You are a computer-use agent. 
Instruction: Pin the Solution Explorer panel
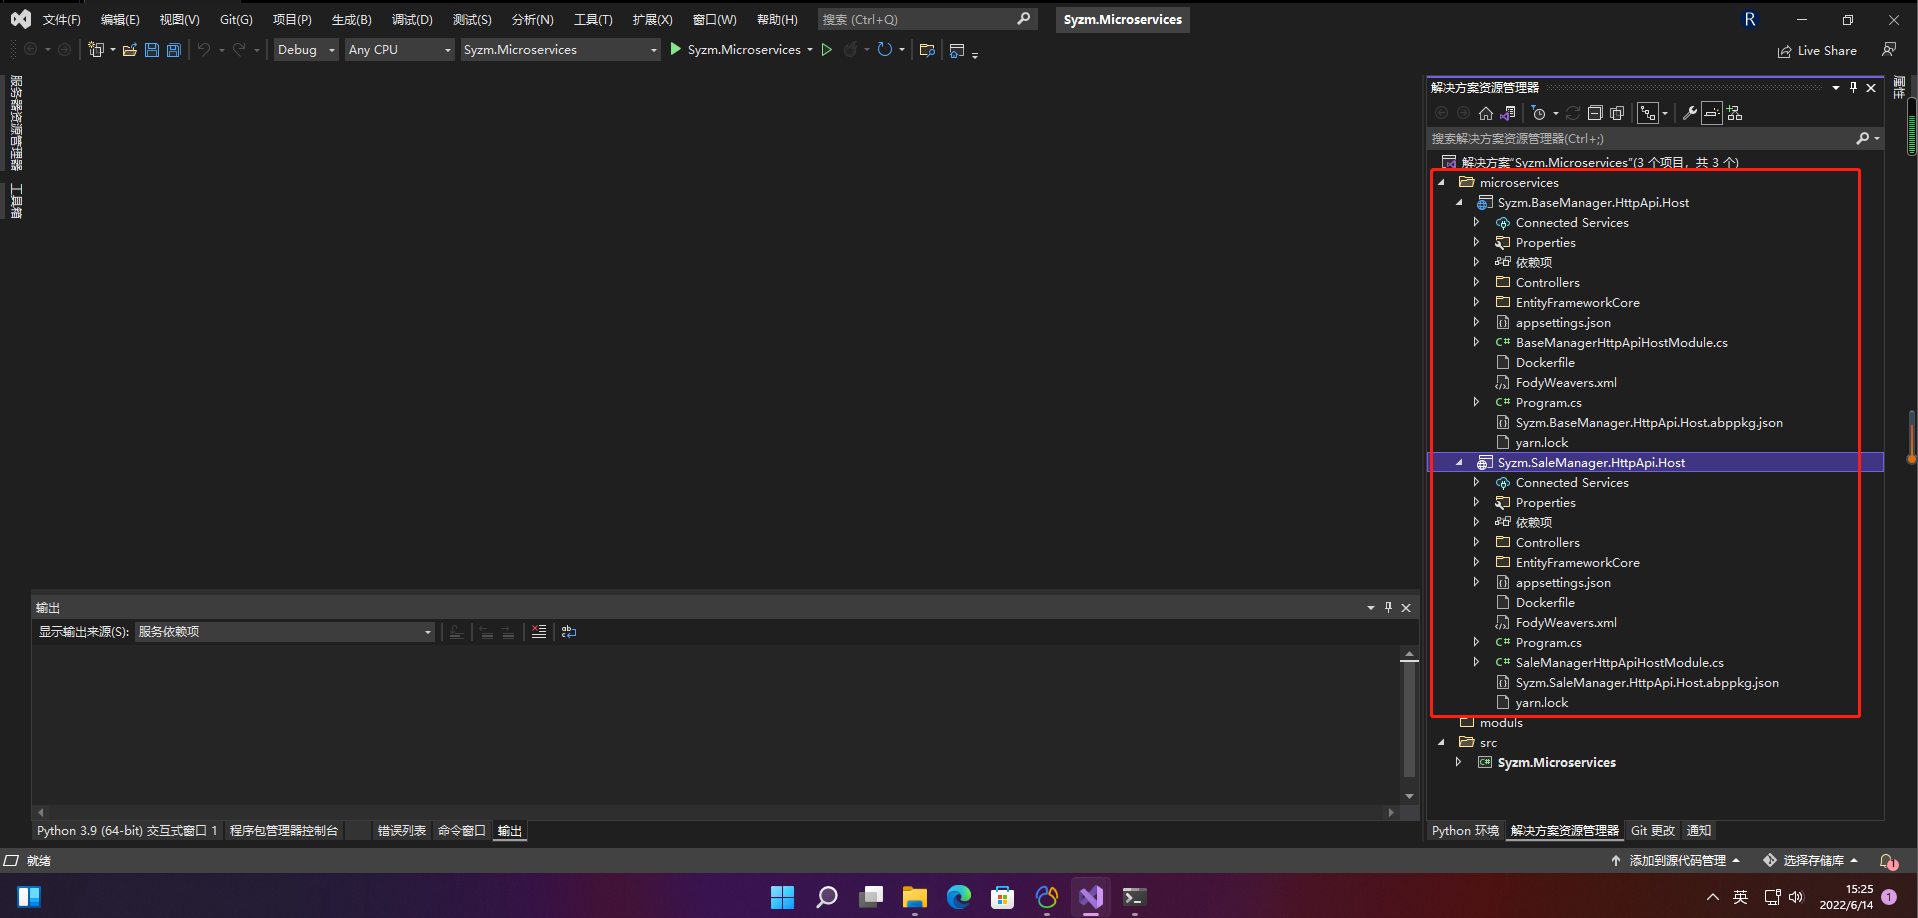coord(1853,88)
